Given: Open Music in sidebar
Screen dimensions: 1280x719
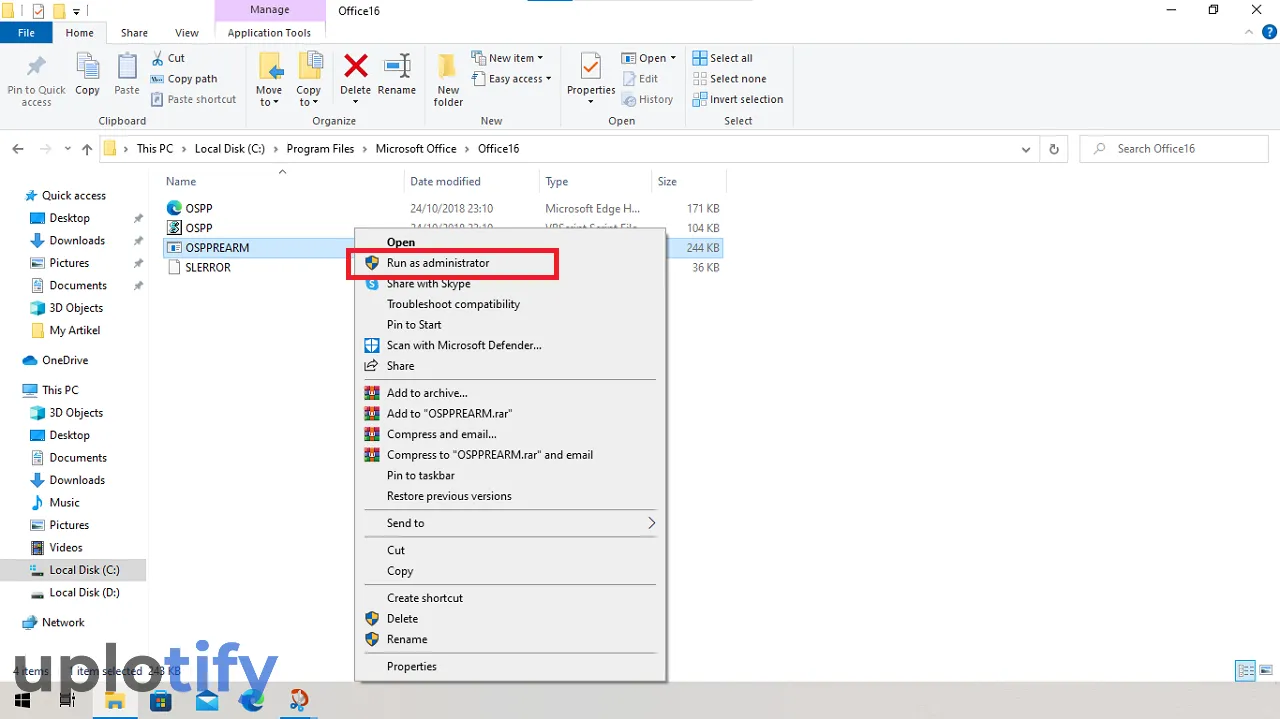Looking at the screenshot, I should pos(65,503).
